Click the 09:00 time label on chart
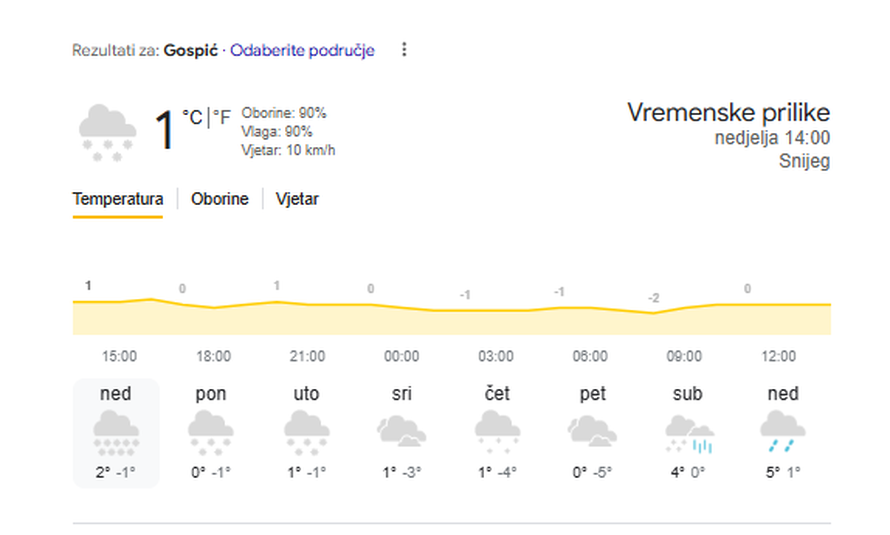Screen dimensions: 890x535 pyautogui.click(x=684, y=356)
